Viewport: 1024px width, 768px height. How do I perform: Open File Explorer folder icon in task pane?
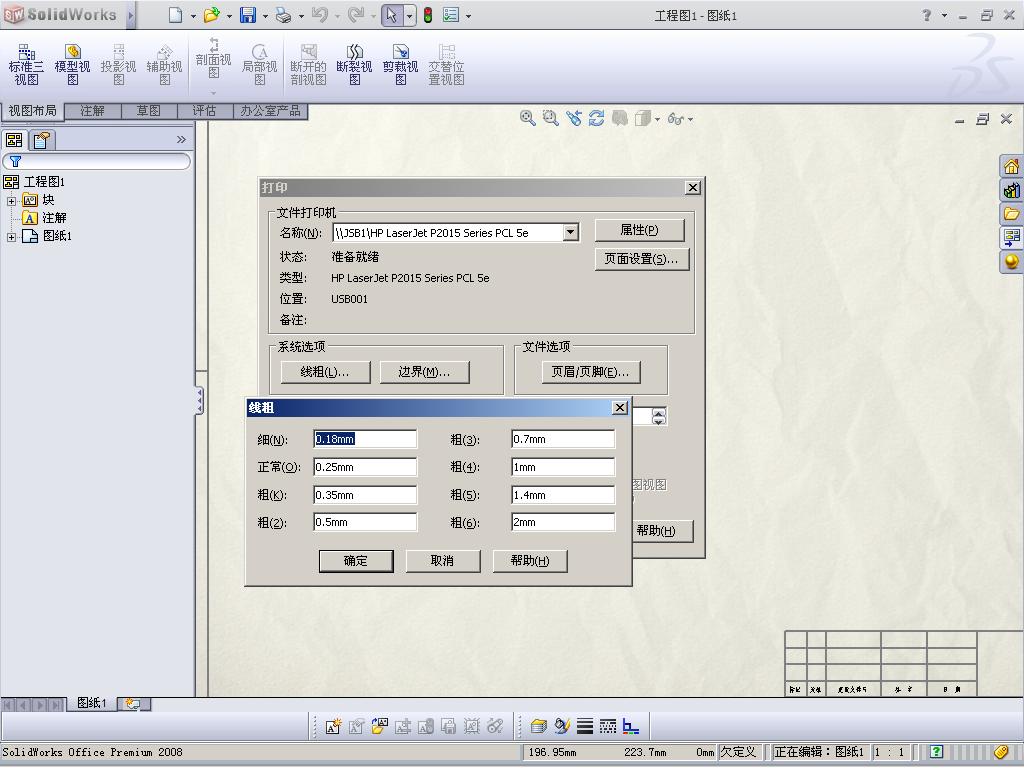tap(1012, 214)
